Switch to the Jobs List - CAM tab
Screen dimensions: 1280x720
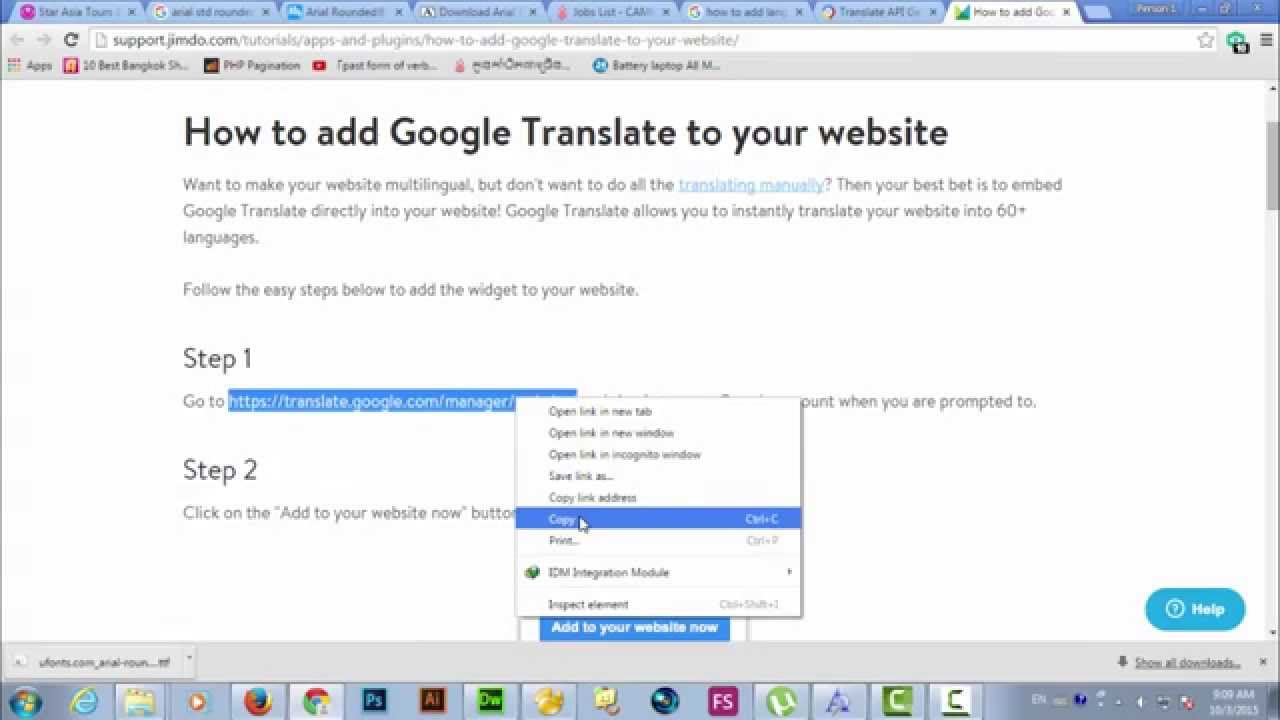[x=612, y=12]
